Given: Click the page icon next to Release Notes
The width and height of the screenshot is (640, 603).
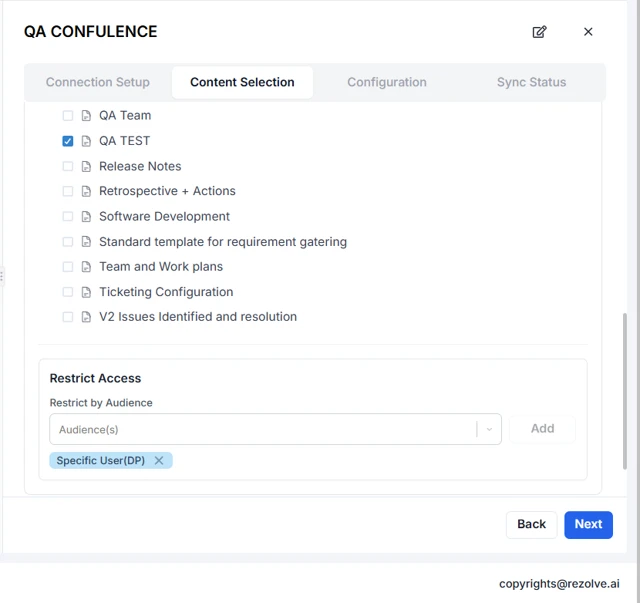Looking at the screenshot, I should 86,166.
